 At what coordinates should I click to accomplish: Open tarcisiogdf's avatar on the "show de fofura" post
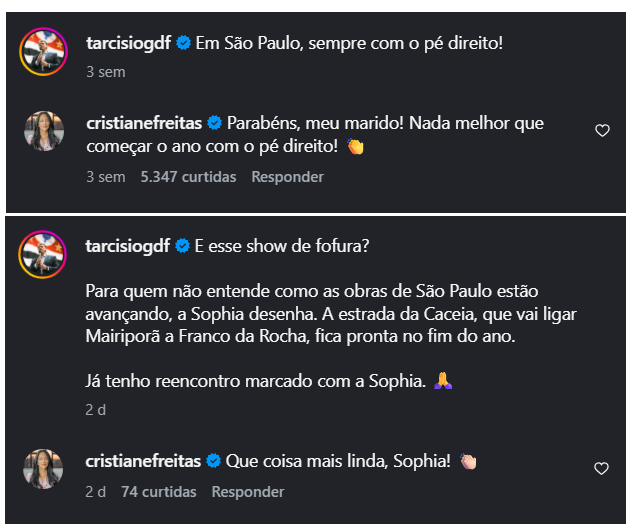tap(43, 254)
